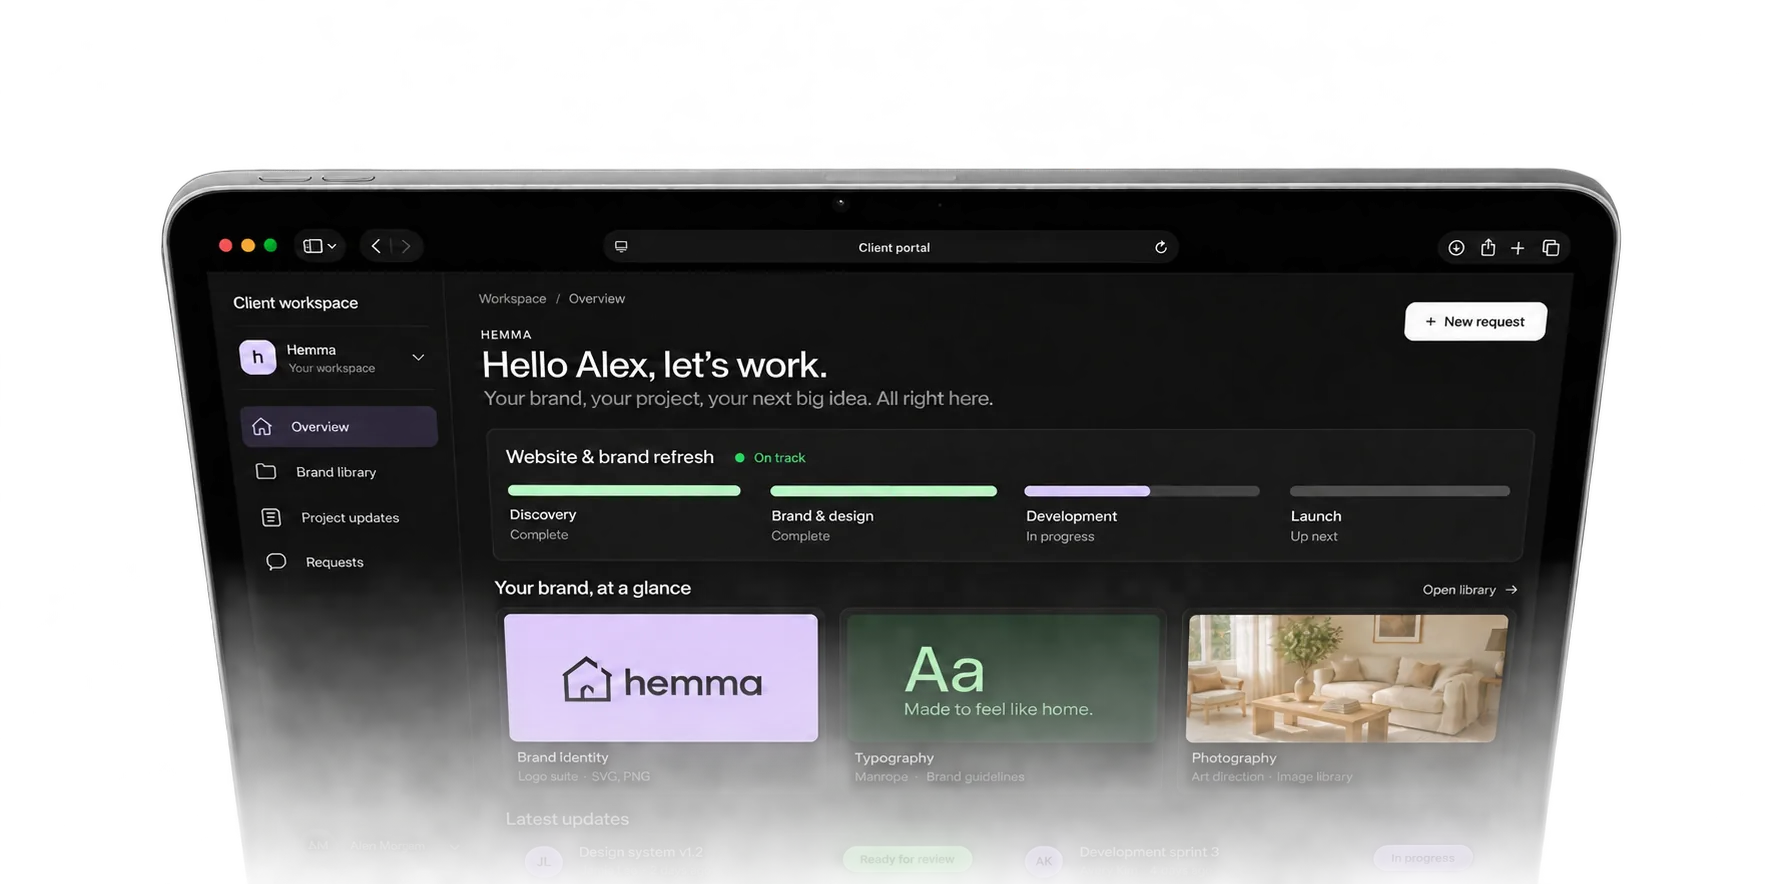Go back using the browser back arrow
The image size is (1779, 884).
tap(376, 246)
